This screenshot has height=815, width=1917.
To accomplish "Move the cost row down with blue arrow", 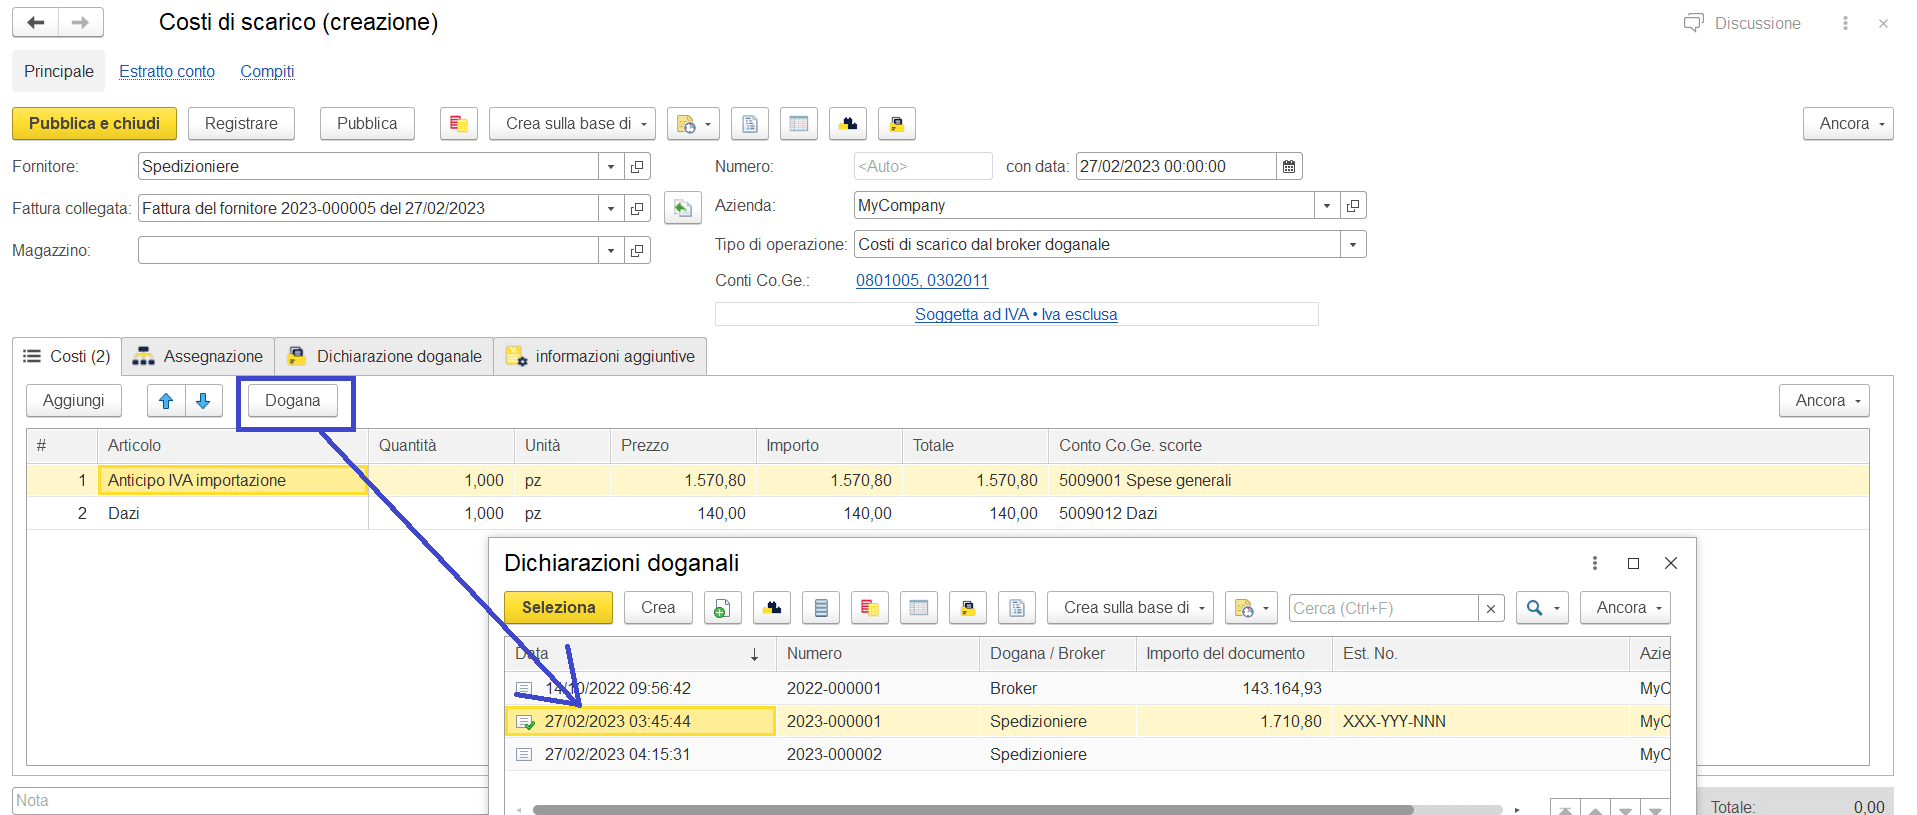I will pyautogui.click(x=203, y=401).
